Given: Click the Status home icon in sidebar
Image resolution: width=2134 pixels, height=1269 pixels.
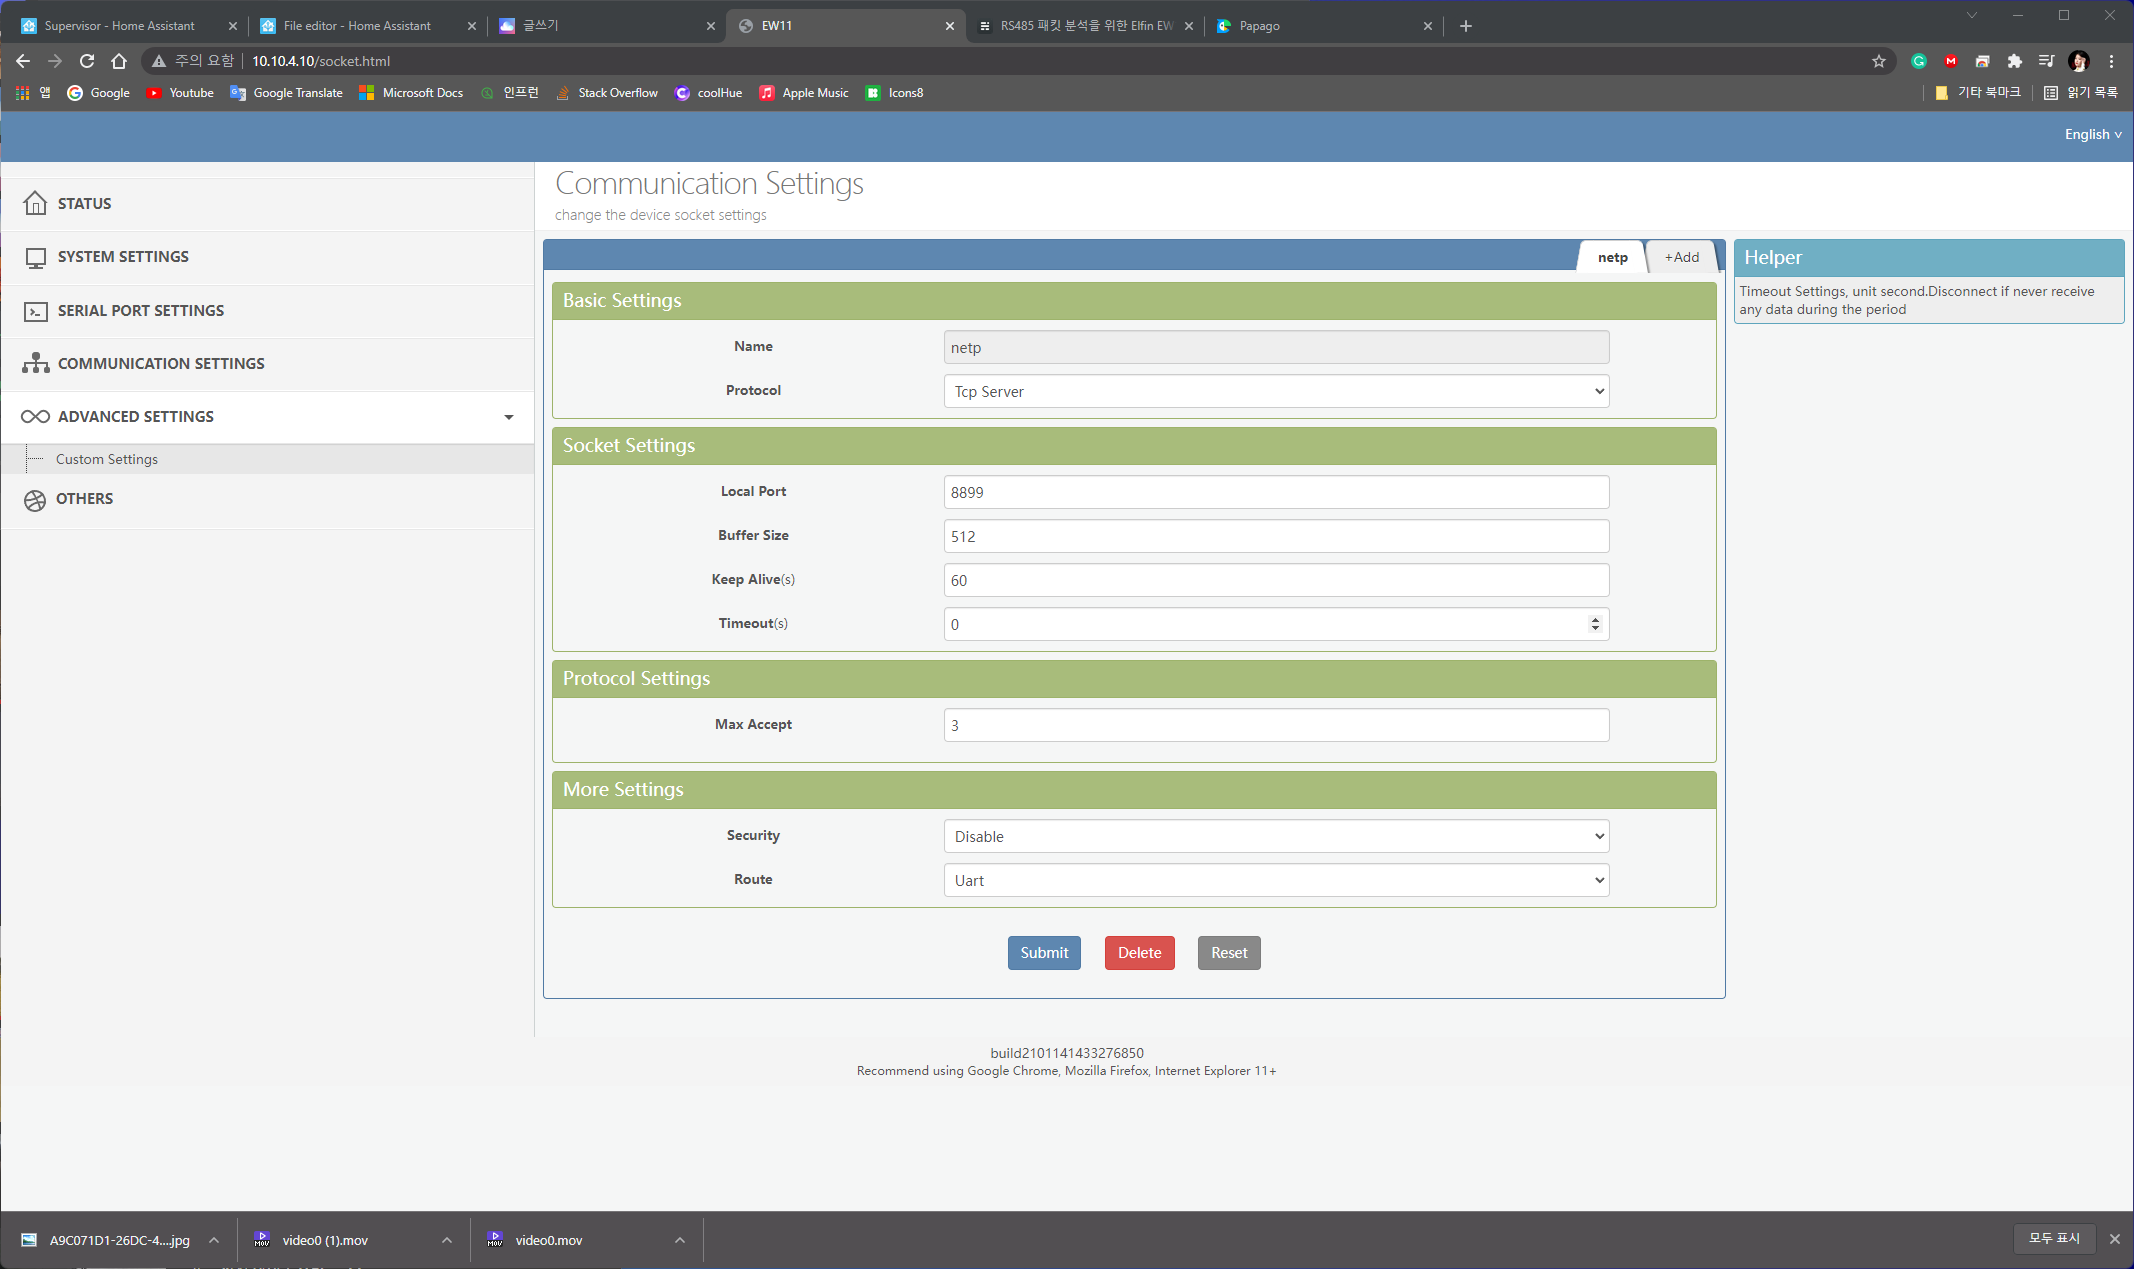Looking at the screenshot, I should [x=35, y=204].
